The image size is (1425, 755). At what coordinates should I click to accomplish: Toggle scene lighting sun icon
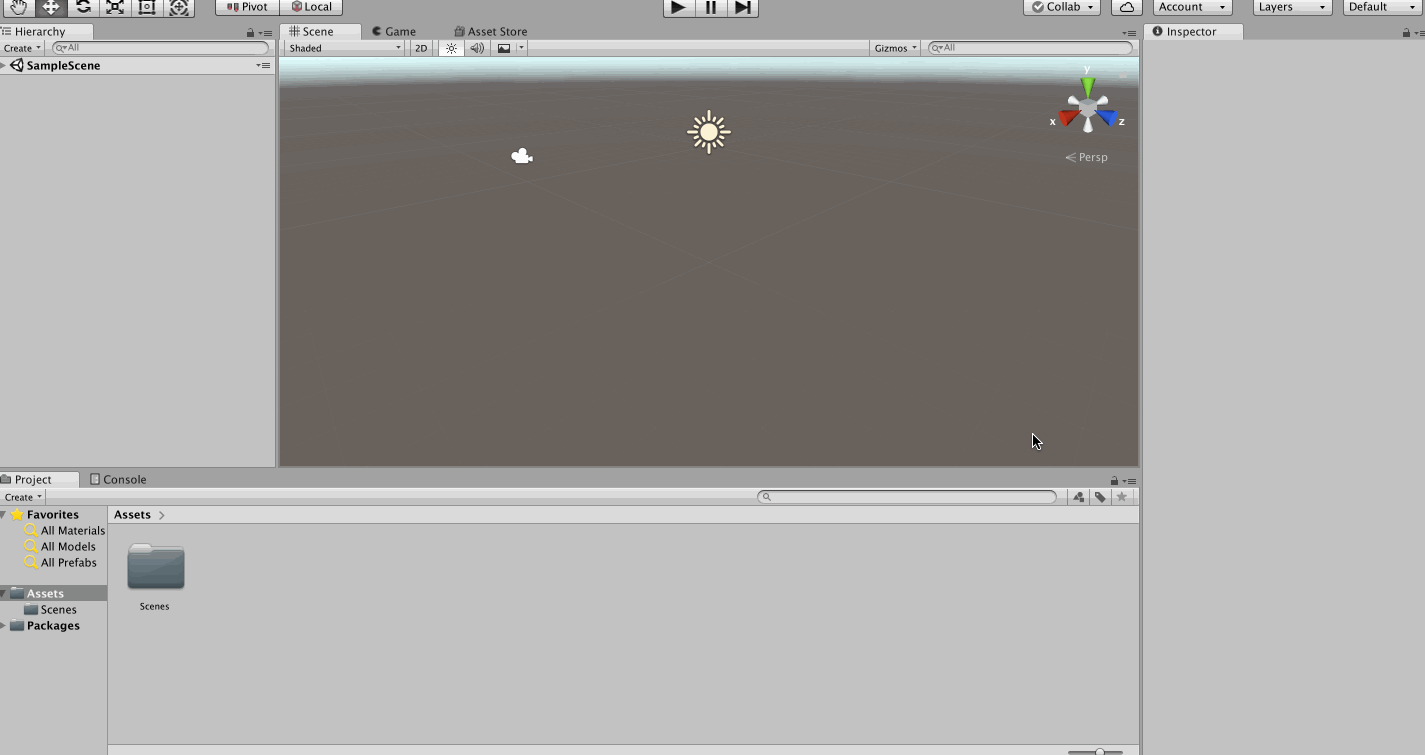pyautogui.click(x=451, y=48)
